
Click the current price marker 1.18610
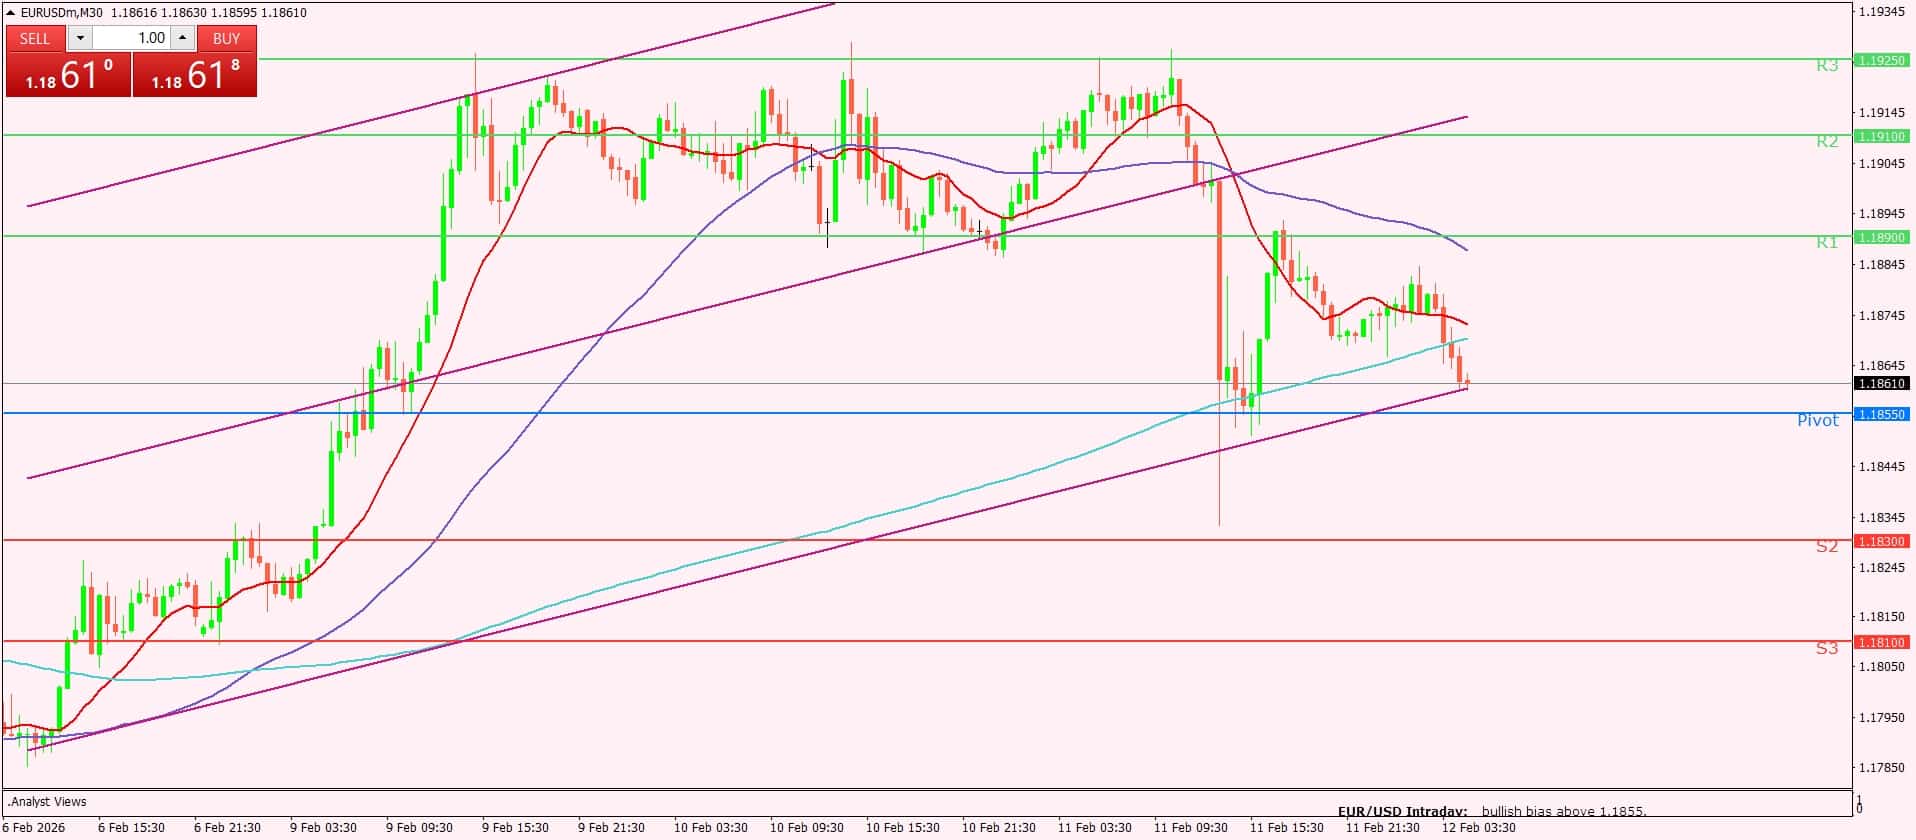(x=1881, y=383)
